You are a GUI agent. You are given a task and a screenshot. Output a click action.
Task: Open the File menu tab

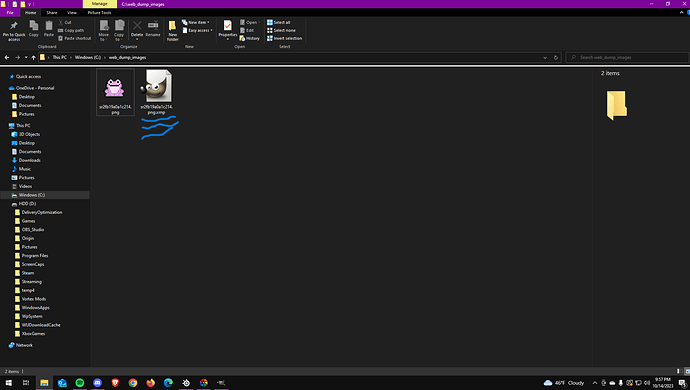[10, 13]
